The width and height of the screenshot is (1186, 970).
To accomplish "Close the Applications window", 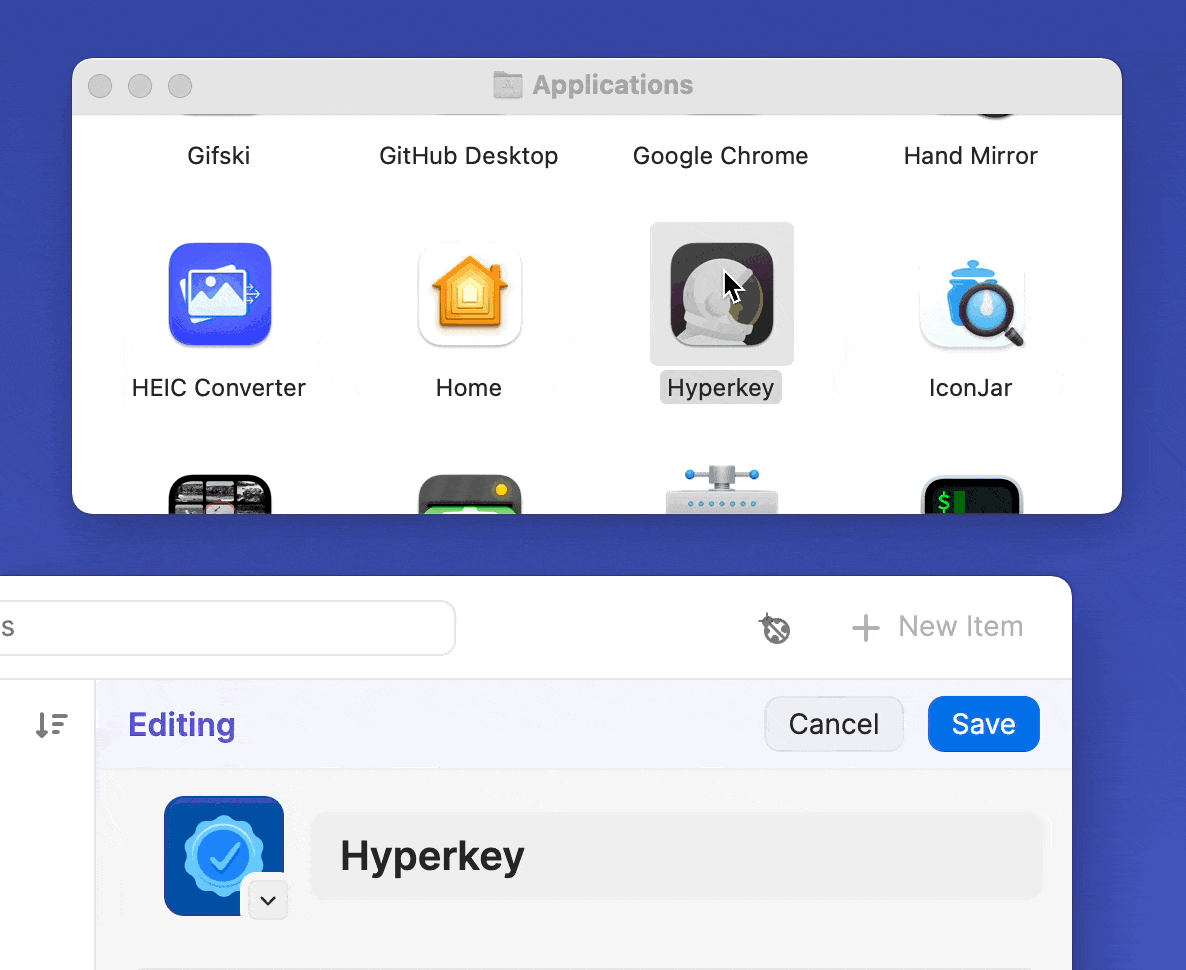I will coord(100,86).
